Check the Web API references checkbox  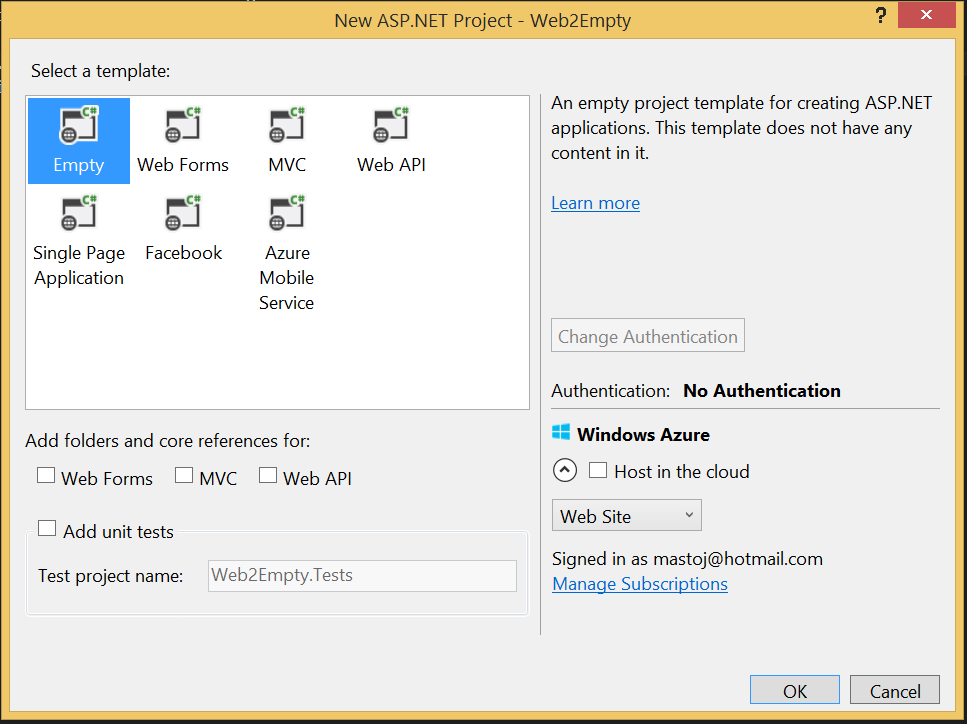pyautogui.click(x=268, y=475)
